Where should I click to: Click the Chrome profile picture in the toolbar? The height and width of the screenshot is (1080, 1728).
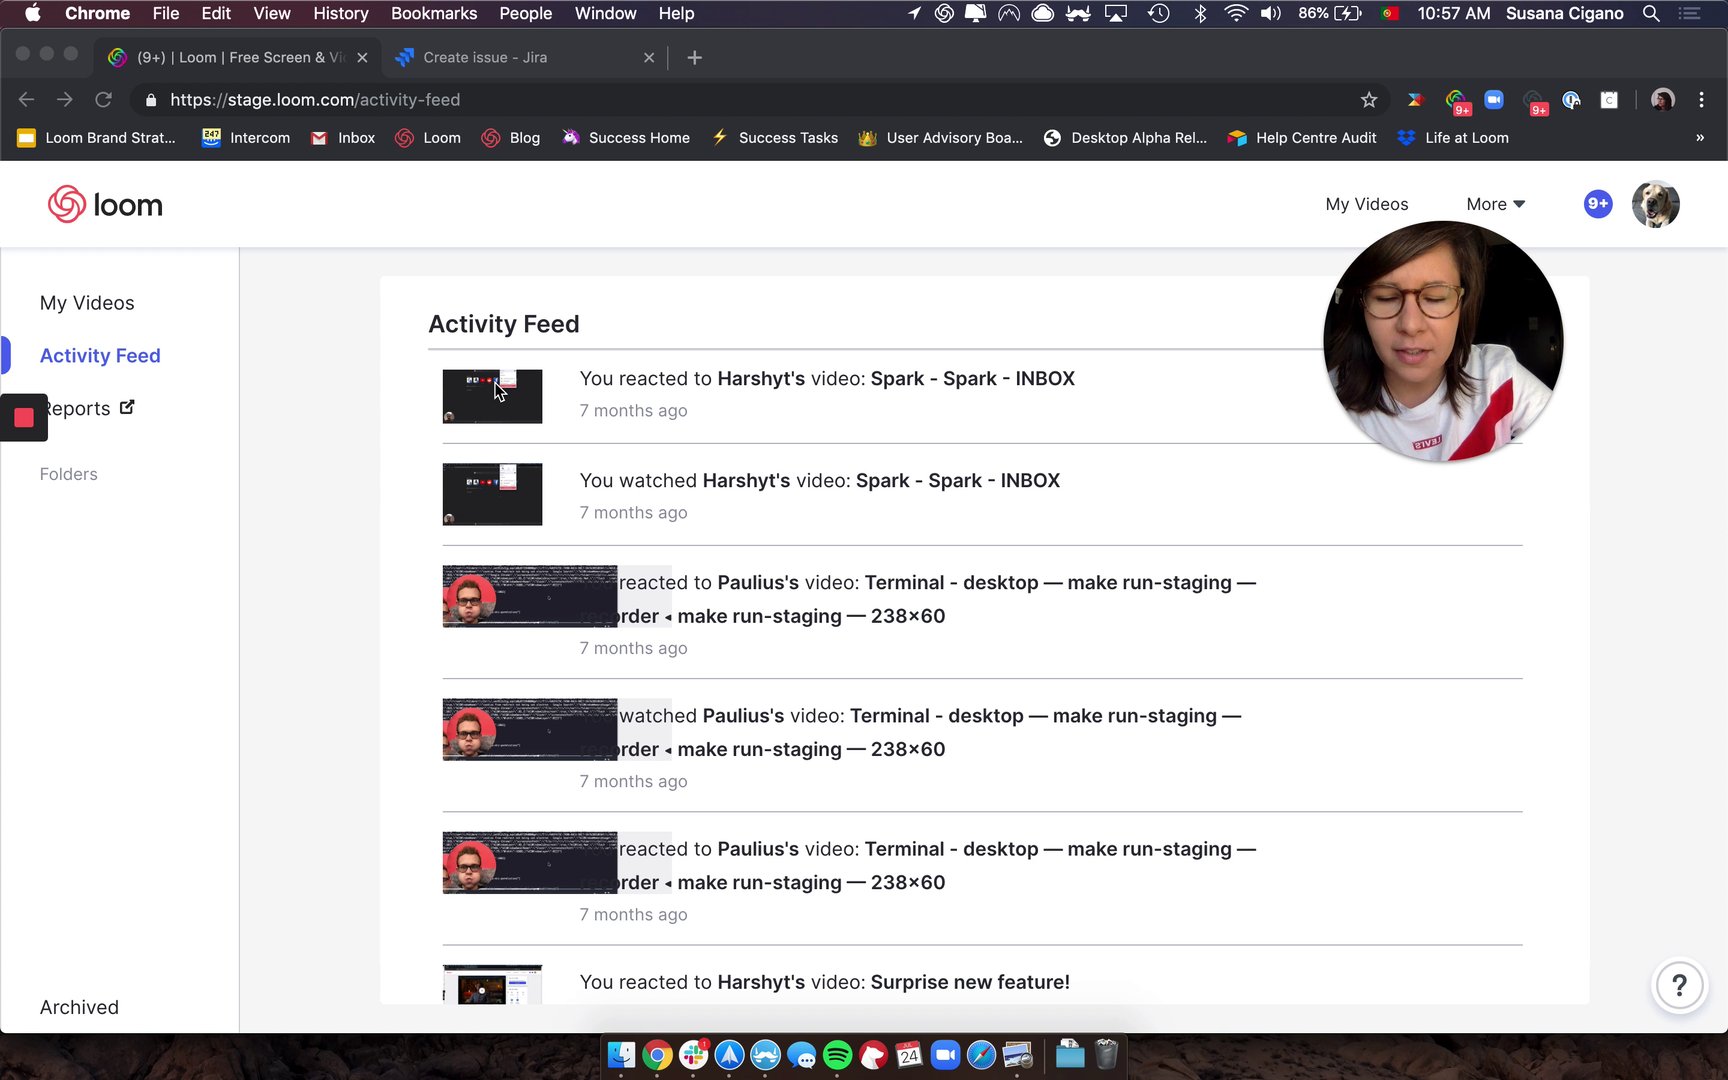coord(1663,100)
